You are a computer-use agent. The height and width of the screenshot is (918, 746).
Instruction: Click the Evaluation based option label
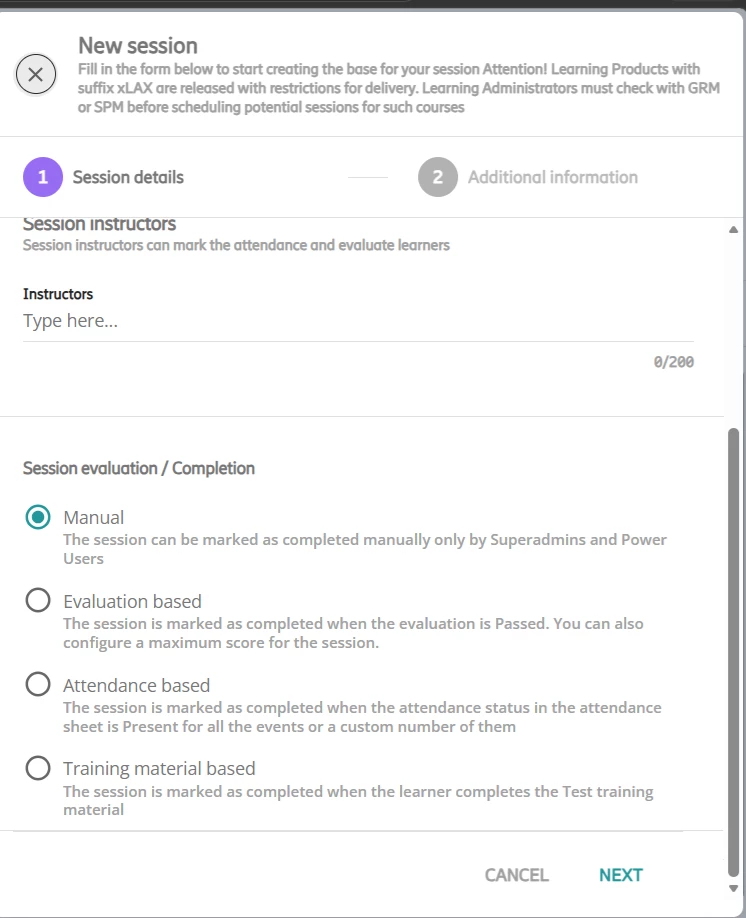[132, 601]
